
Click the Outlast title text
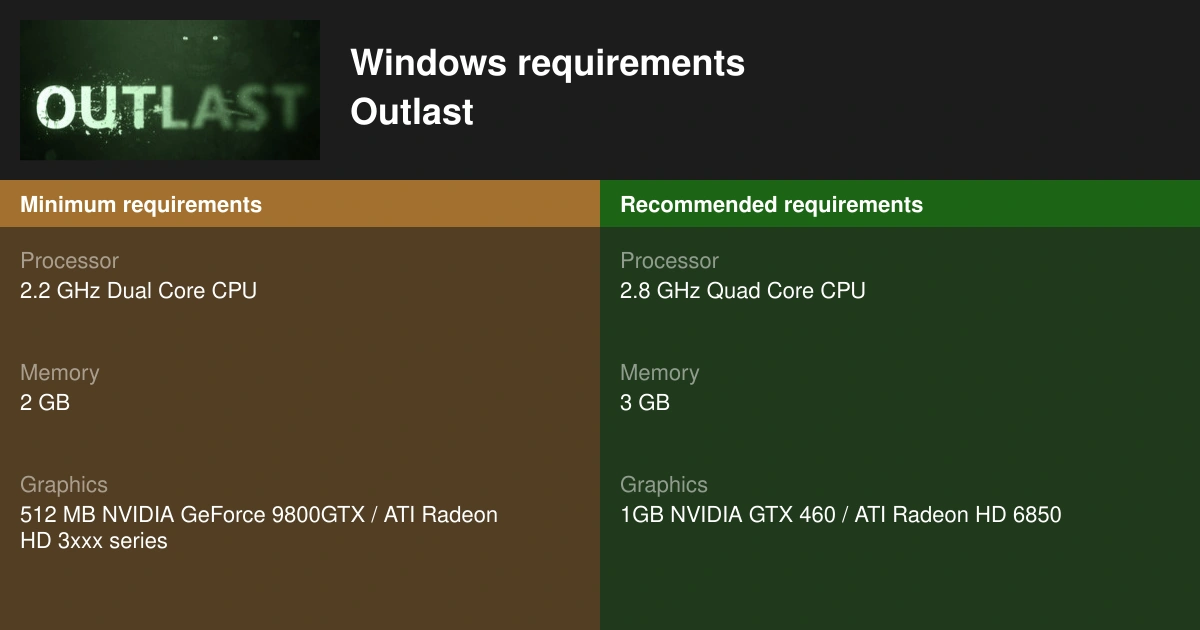point(412,112)
